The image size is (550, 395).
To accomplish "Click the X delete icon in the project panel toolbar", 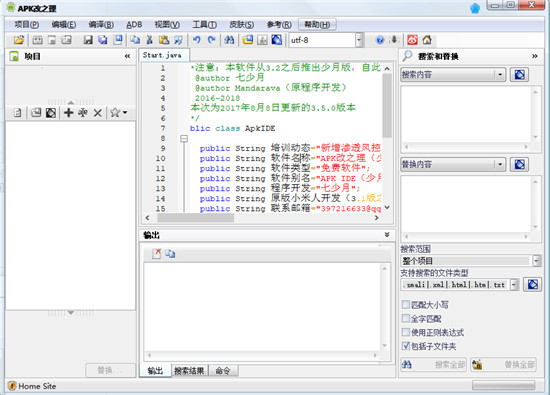I will click(98, 113).
